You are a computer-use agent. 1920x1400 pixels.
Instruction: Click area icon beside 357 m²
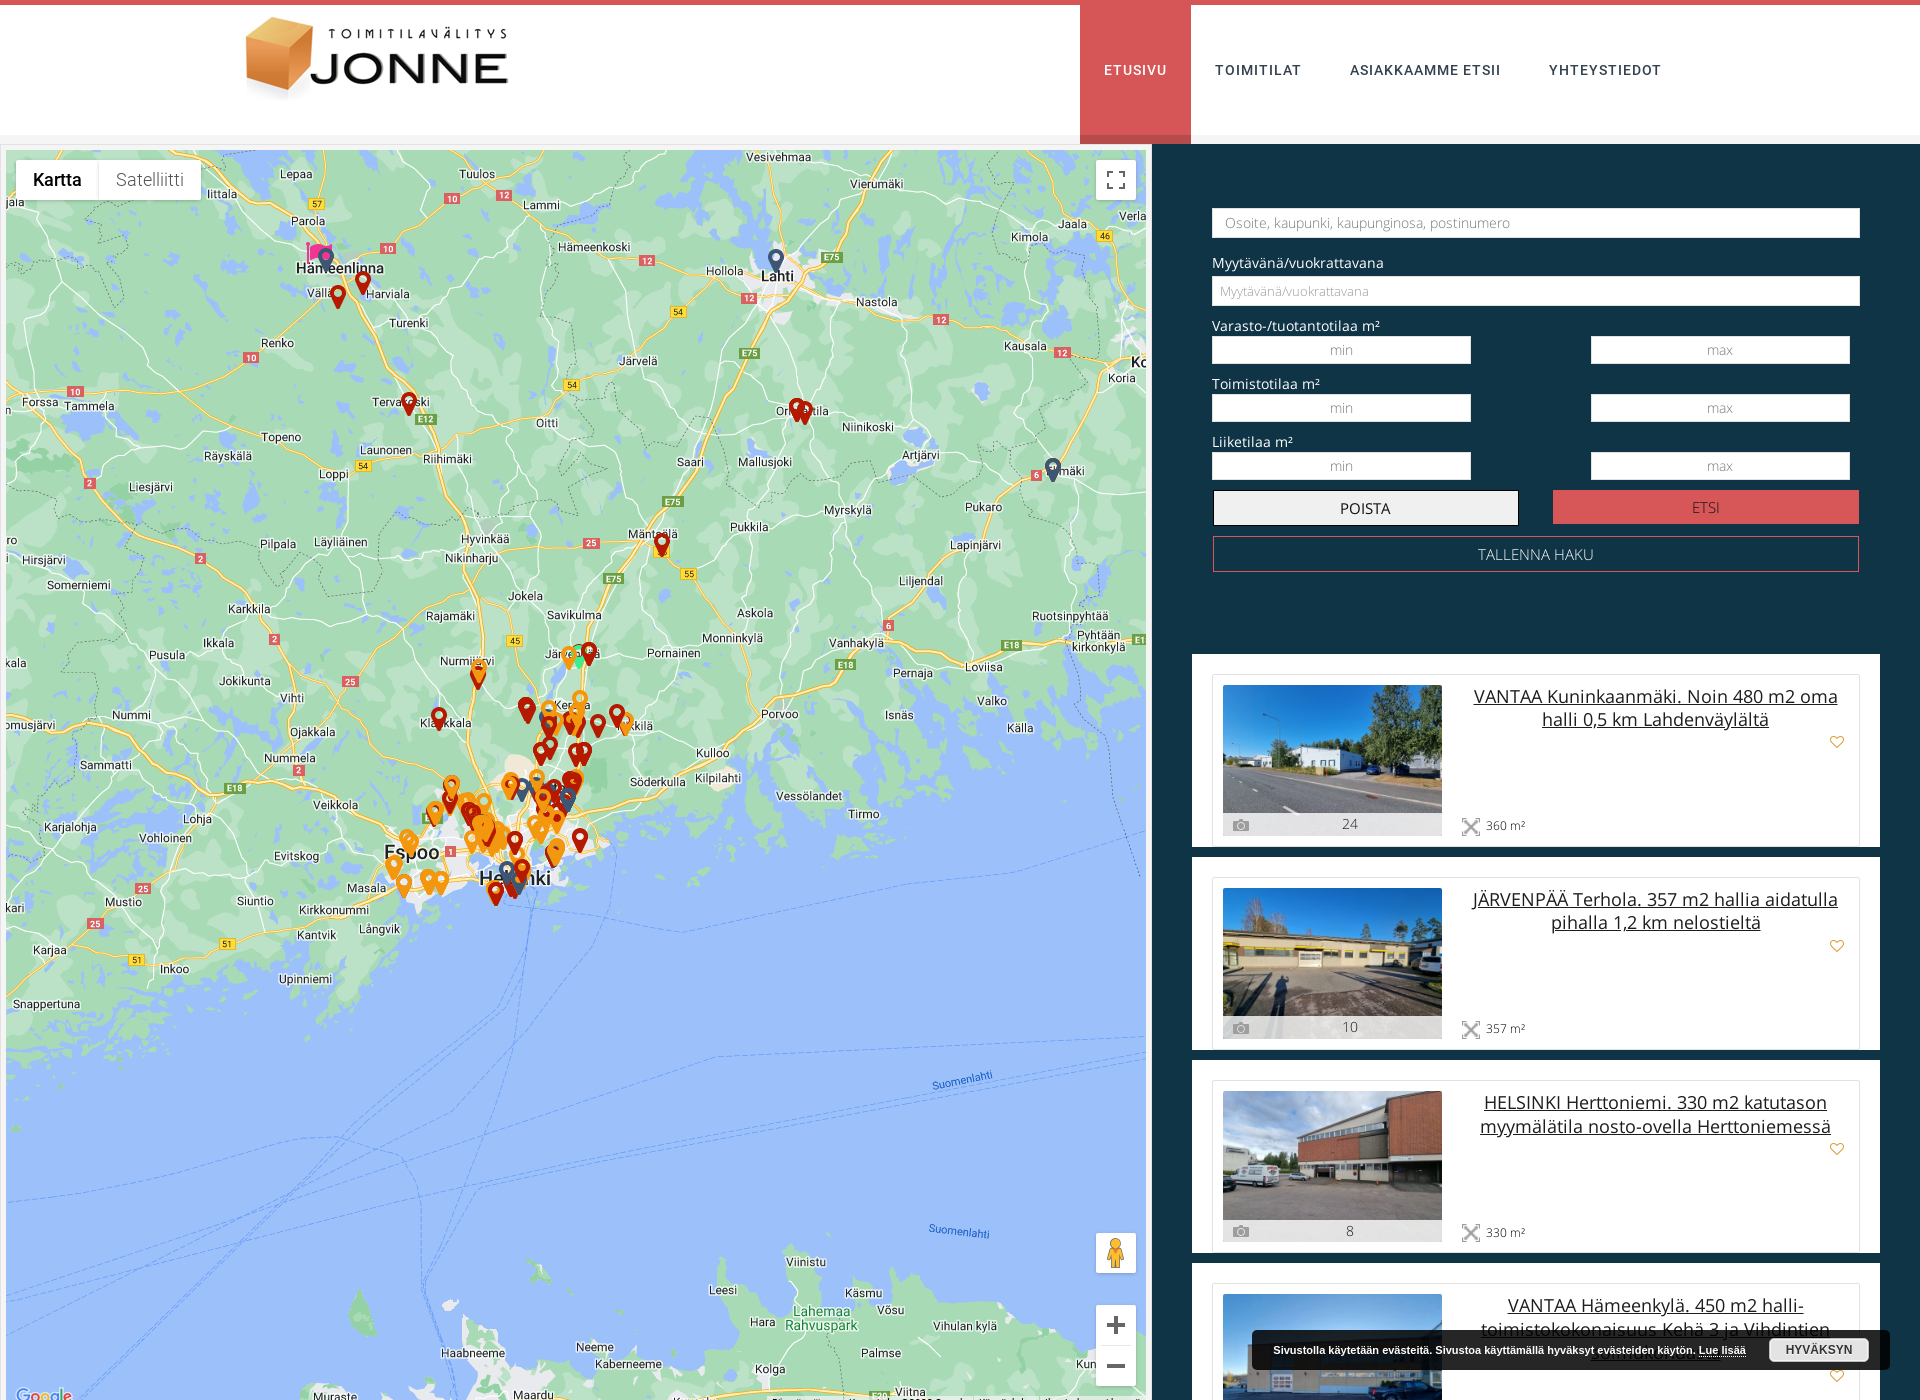click(1471, 1029)
